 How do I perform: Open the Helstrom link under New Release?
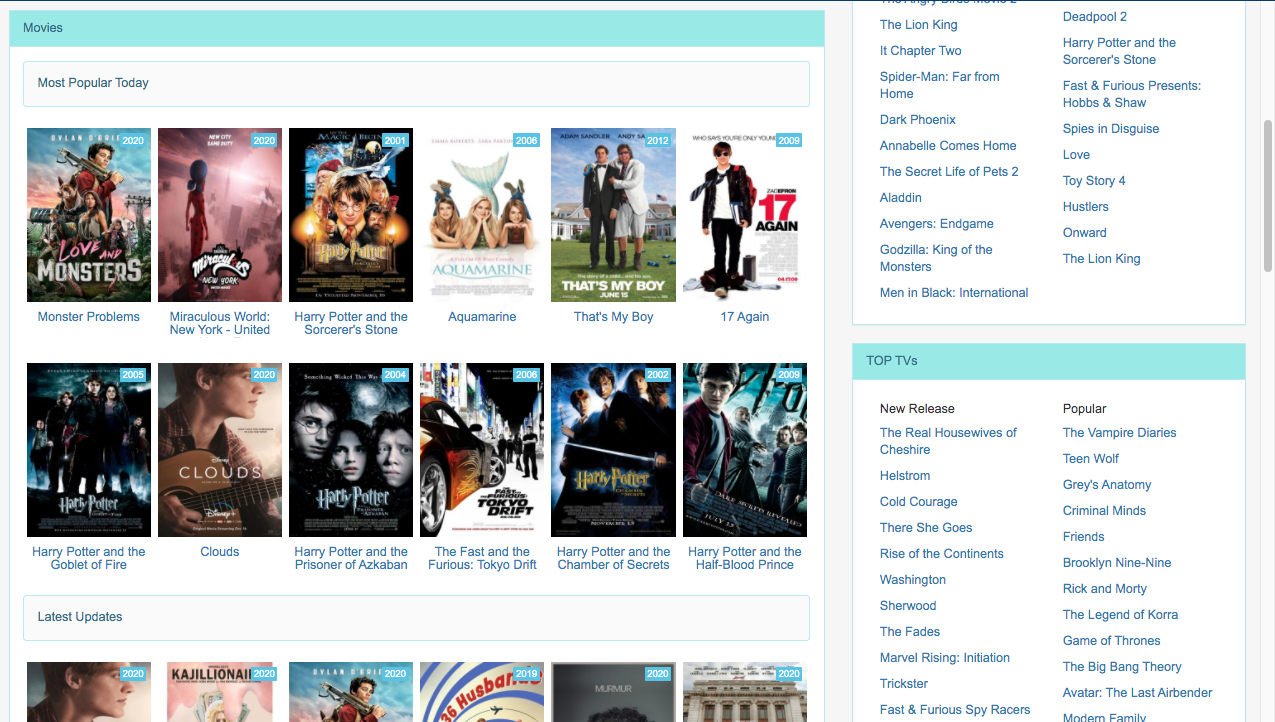click(904, 475)
